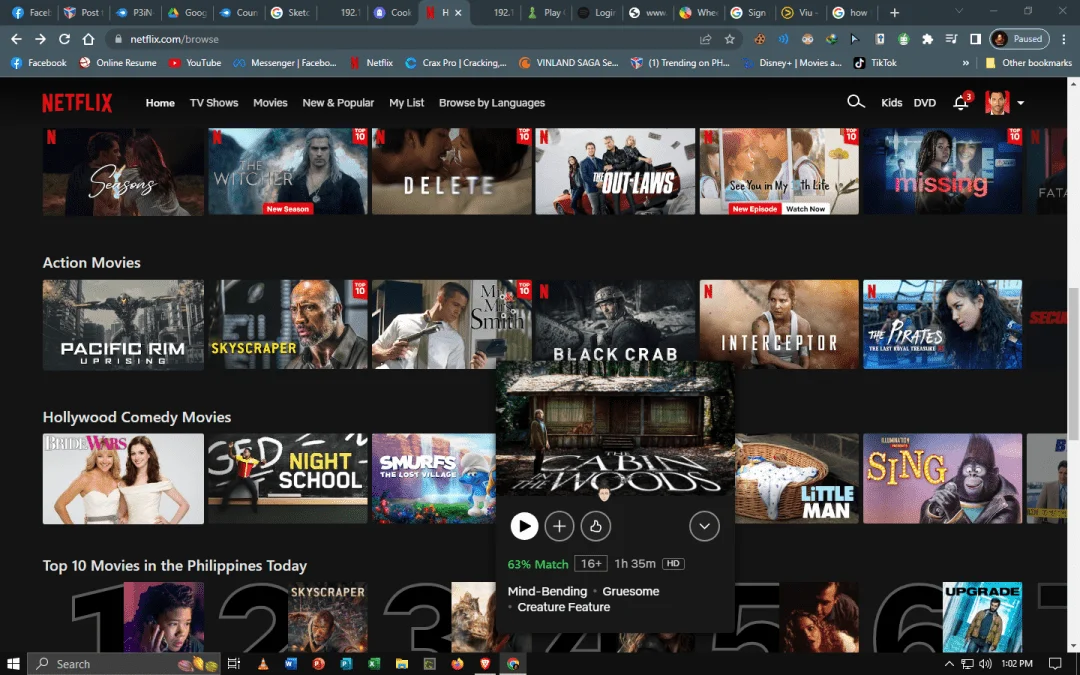Open Word from the taskbar
This screenshot has width=1080, height=675.
coord(290,664)
